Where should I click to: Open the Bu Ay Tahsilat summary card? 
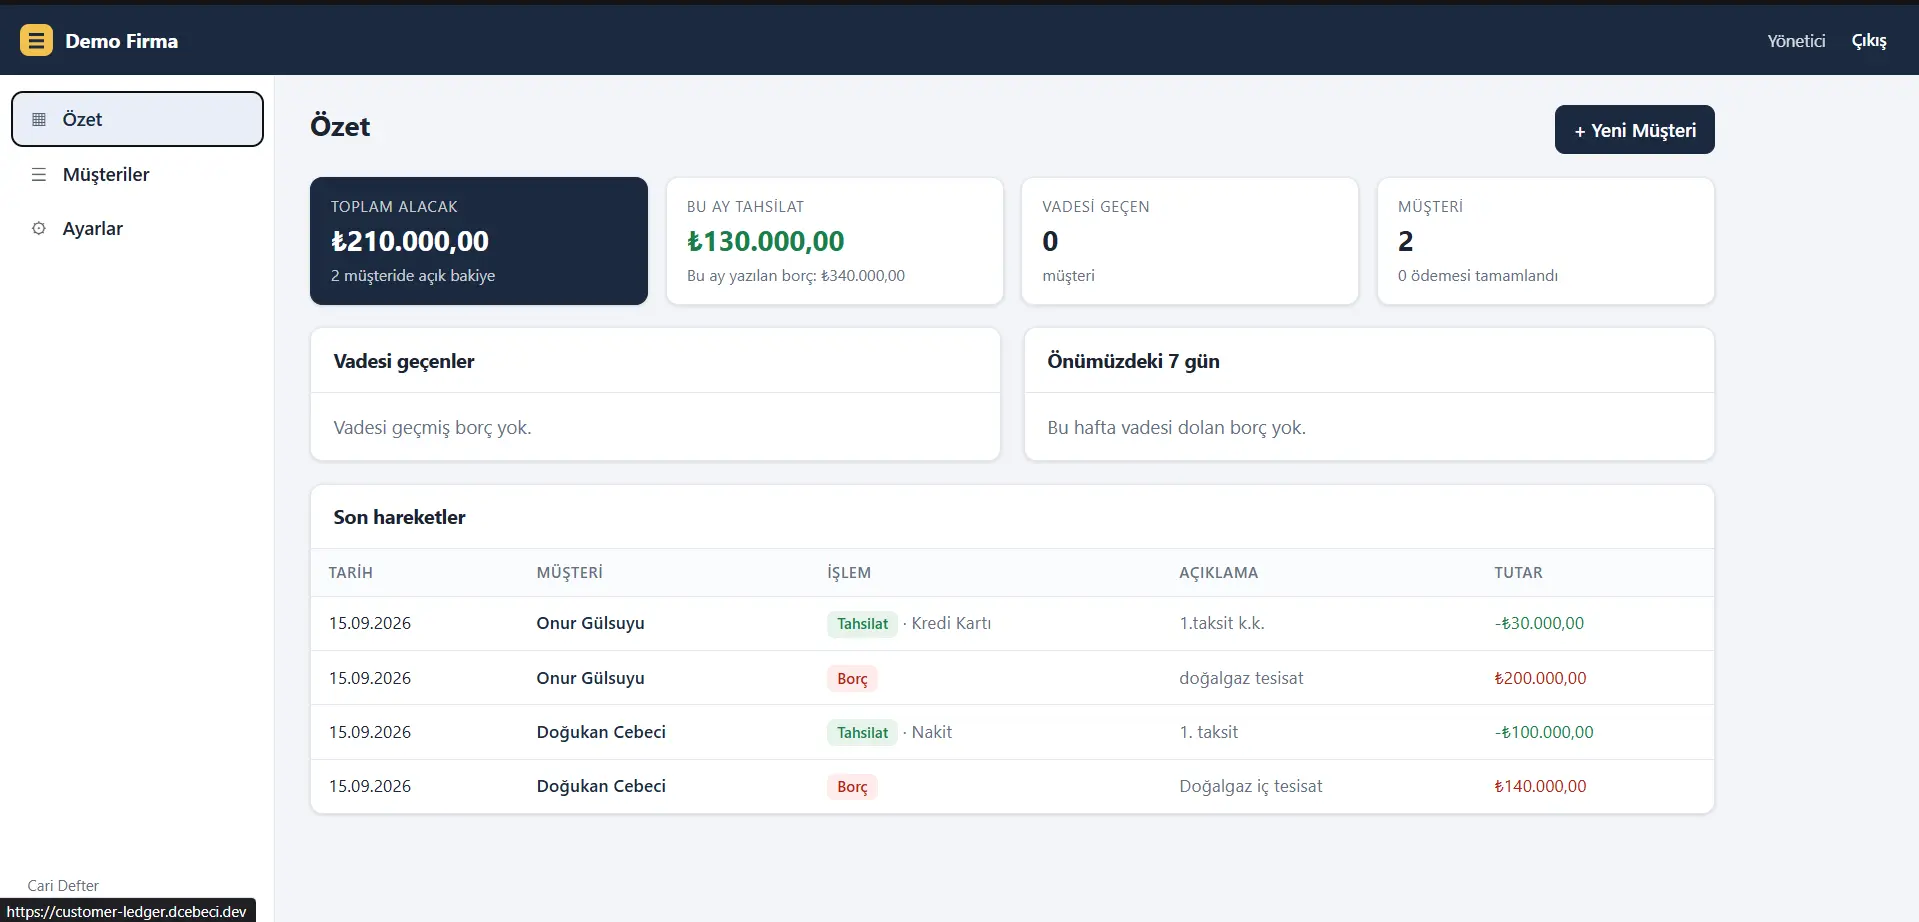coord(835,241)
